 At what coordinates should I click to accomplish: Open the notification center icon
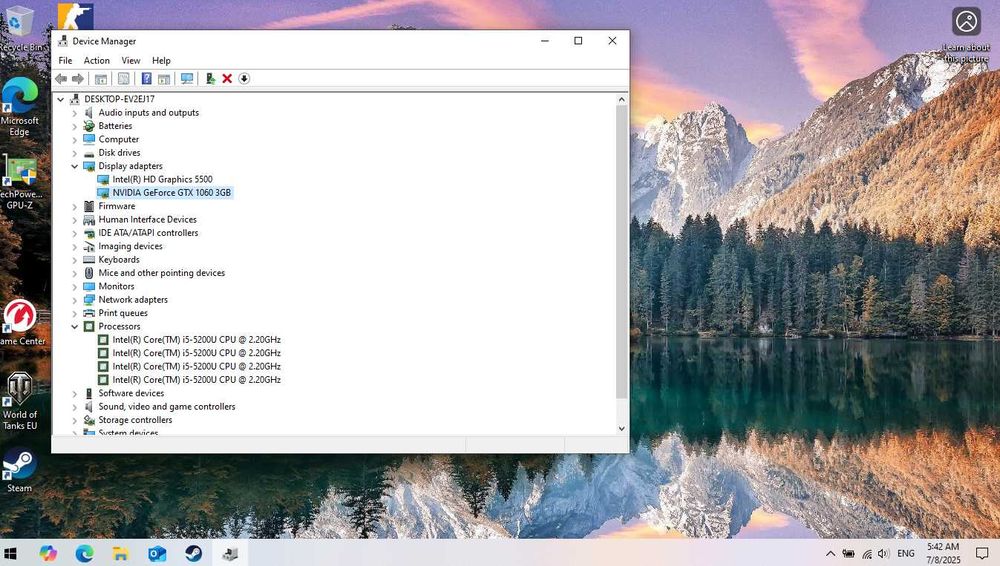point(982,554)
